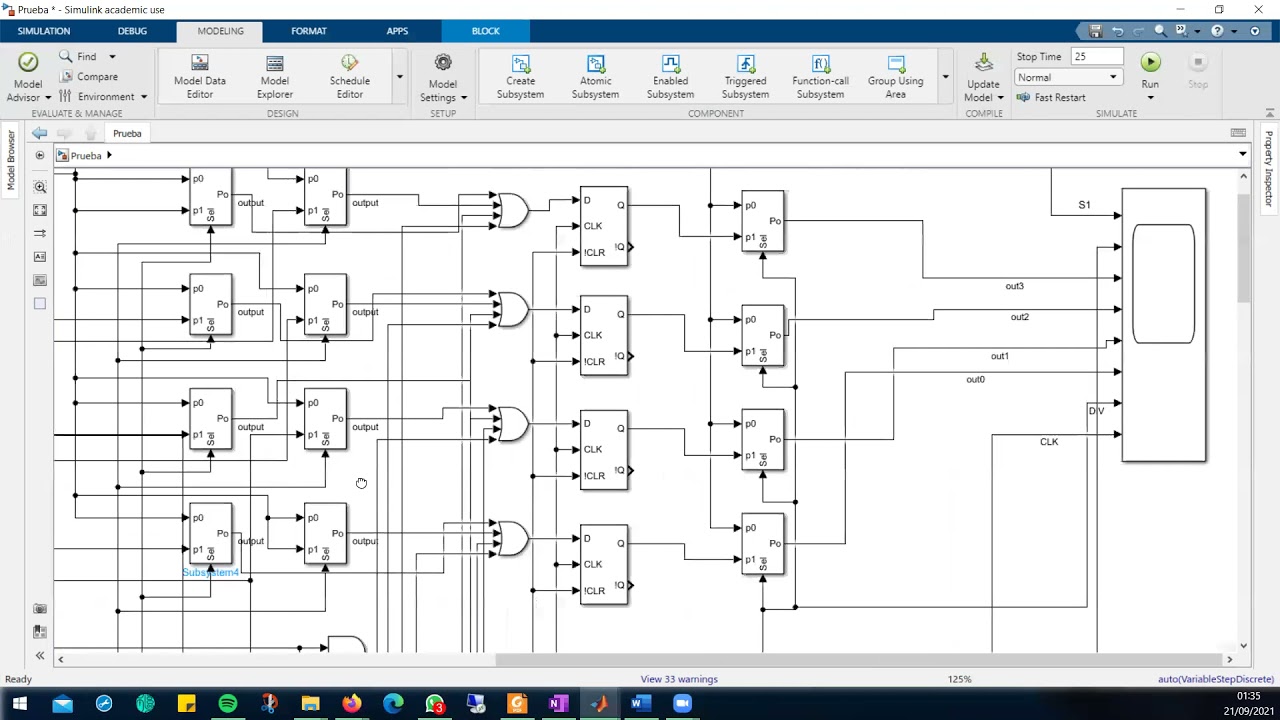Click Fit to View in palette

[x=40, y=210]
